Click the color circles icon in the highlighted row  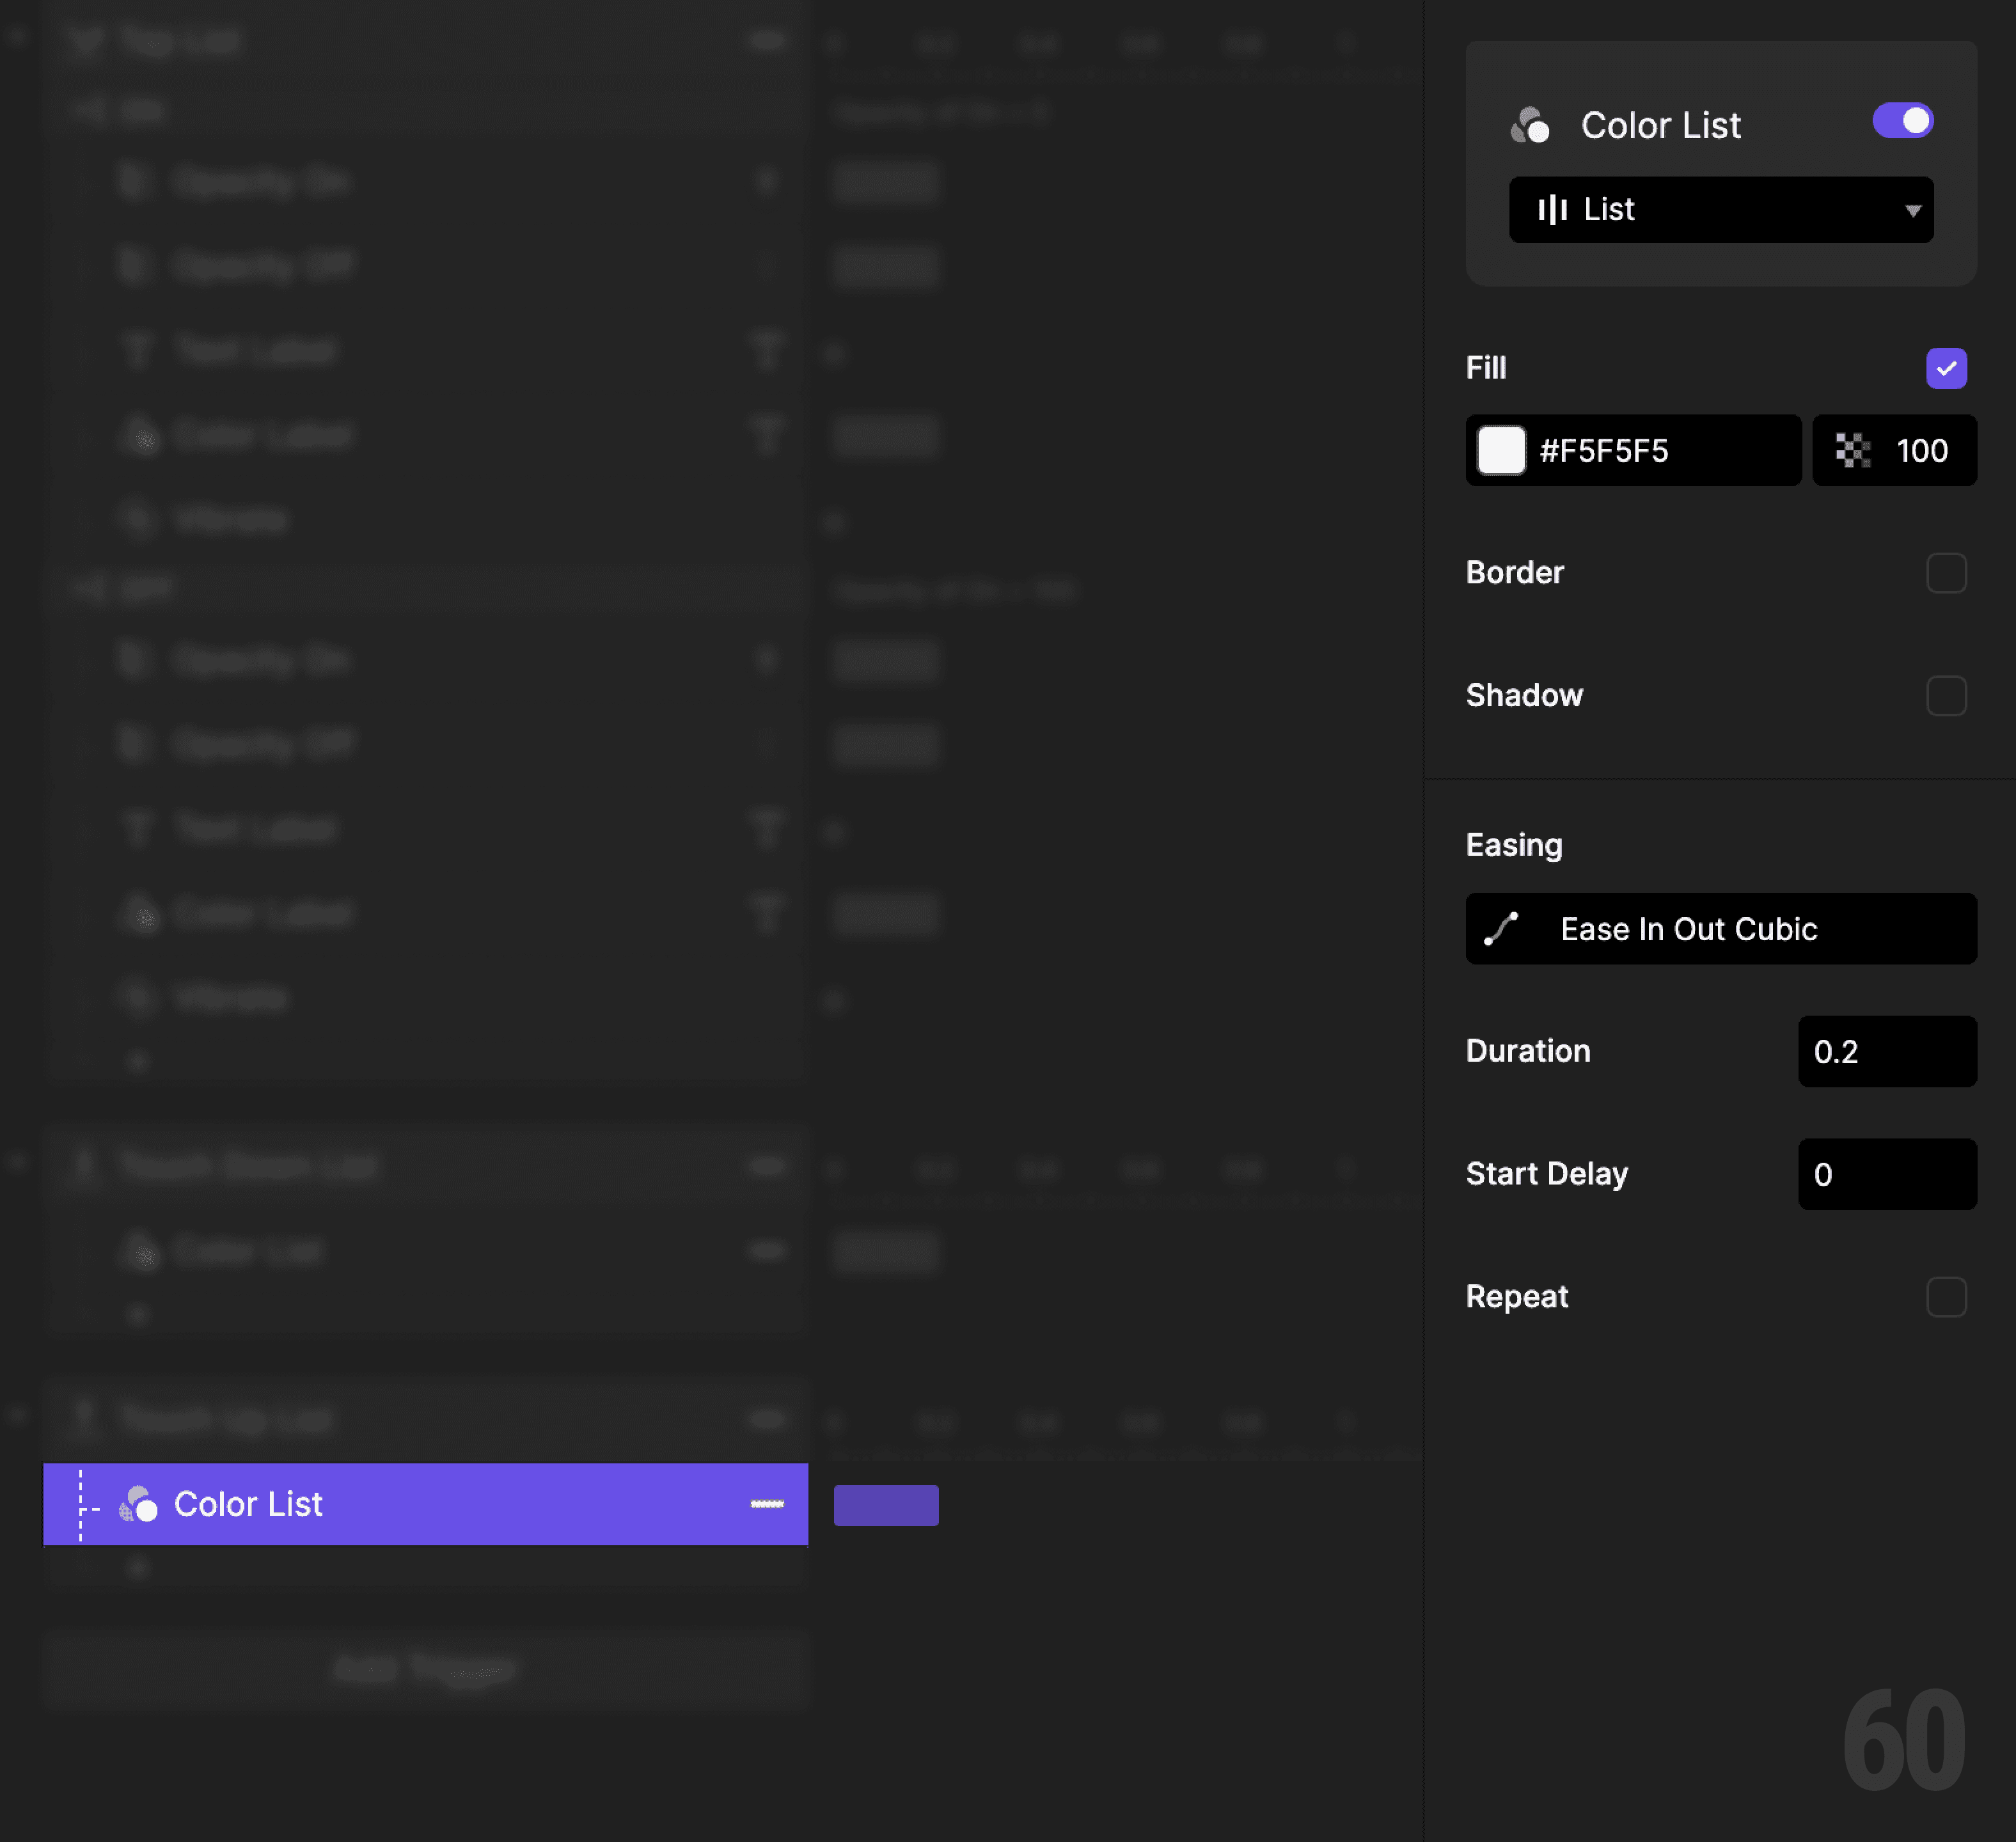pyautogui.click(x=138, y=1504)
